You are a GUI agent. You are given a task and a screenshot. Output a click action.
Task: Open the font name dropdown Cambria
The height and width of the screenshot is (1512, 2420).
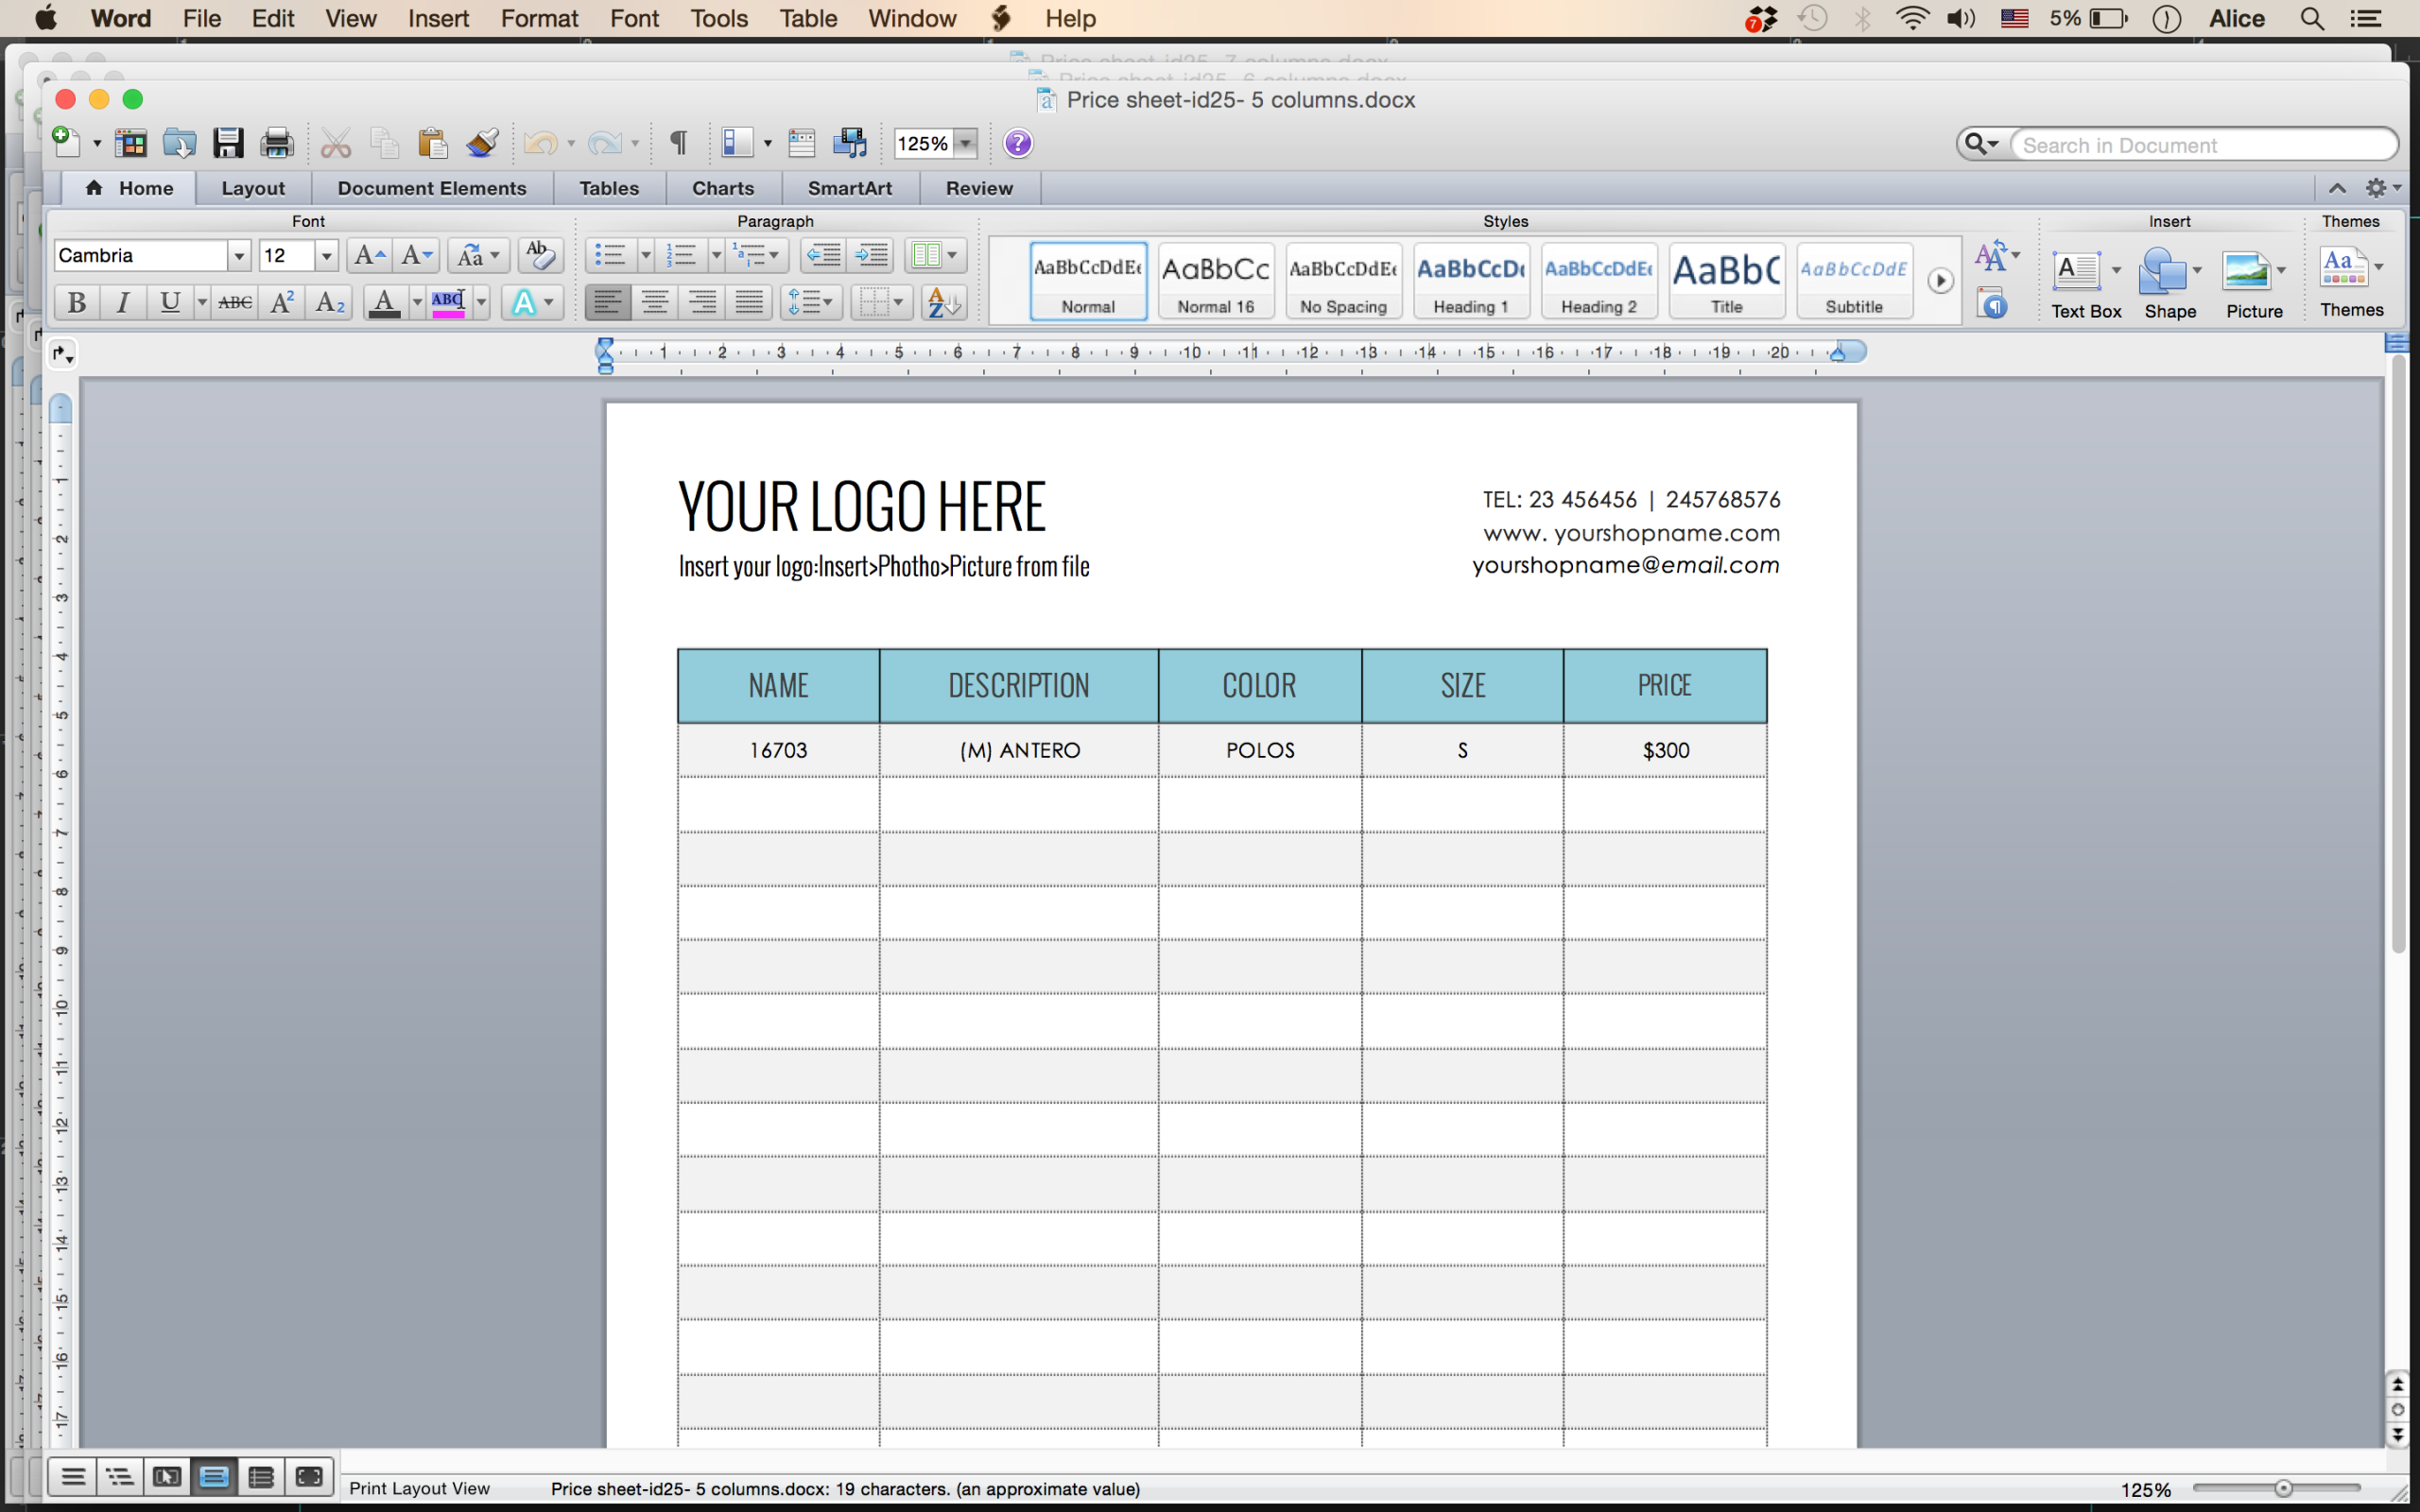tap(238, 256)
